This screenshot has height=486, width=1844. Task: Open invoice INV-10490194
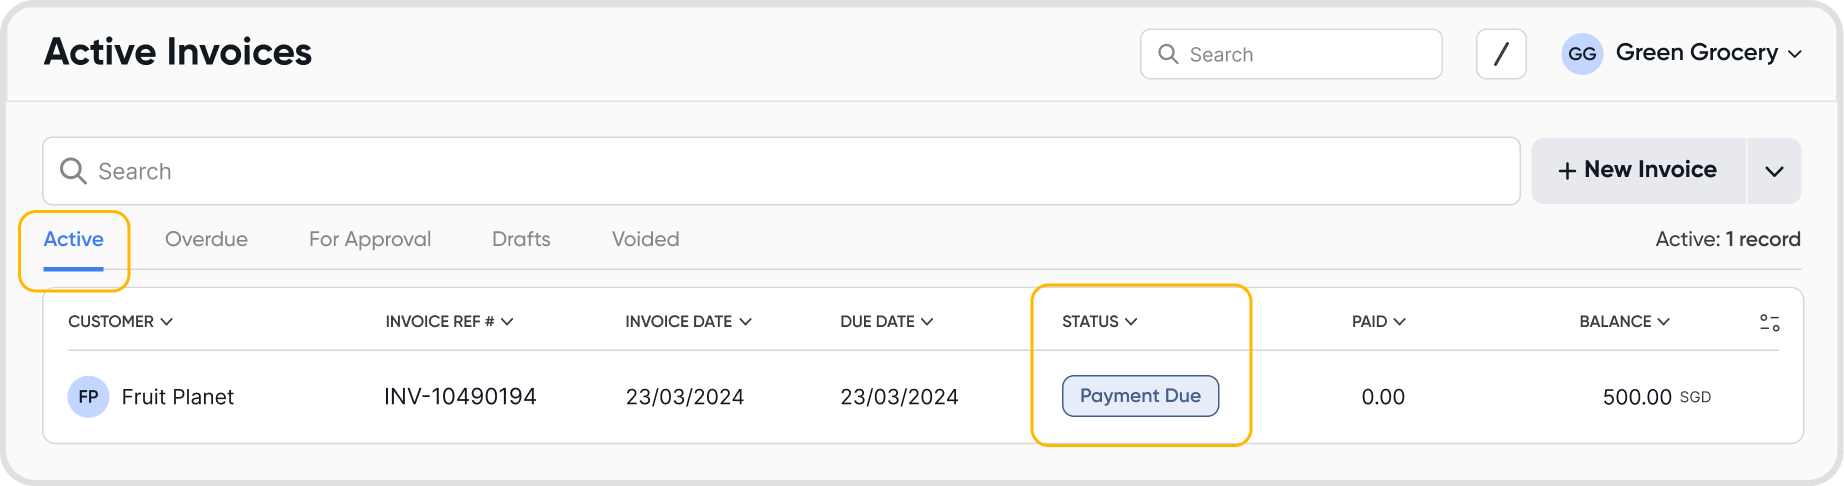point(460,397)
